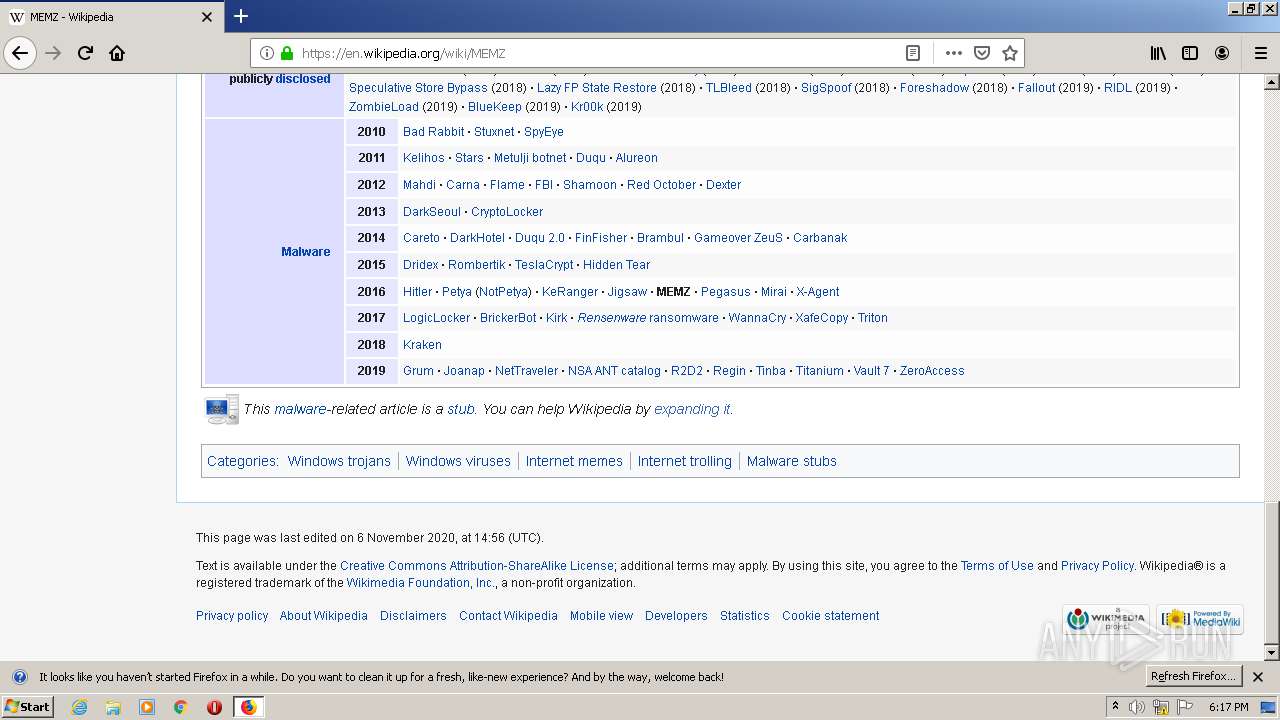1280x720 pixels.
Task: Click Powered by MediaWiki badge
Action: 1200,619
